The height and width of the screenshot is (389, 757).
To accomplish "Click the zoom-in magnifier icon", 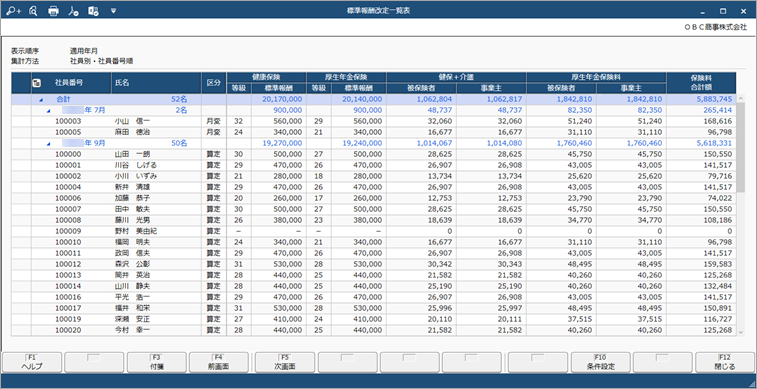I will (x=14, y=11).
